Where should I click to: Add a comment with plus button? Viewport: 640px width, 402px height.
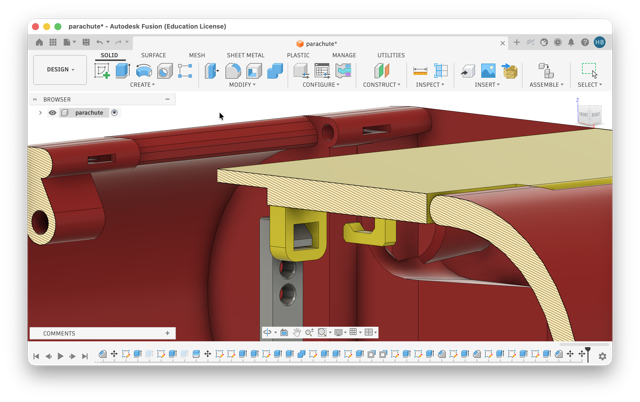[167, 333]
